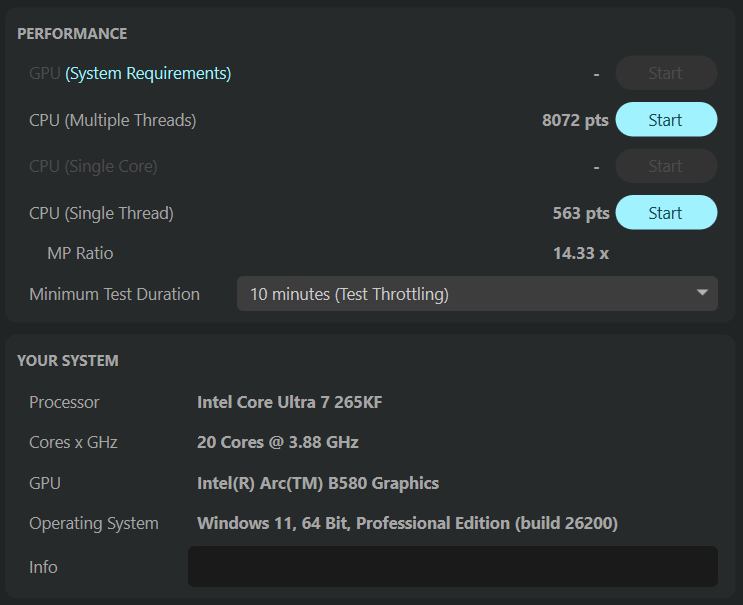Click the CPU (Multiple Threads) label

(x=112, y=120)
